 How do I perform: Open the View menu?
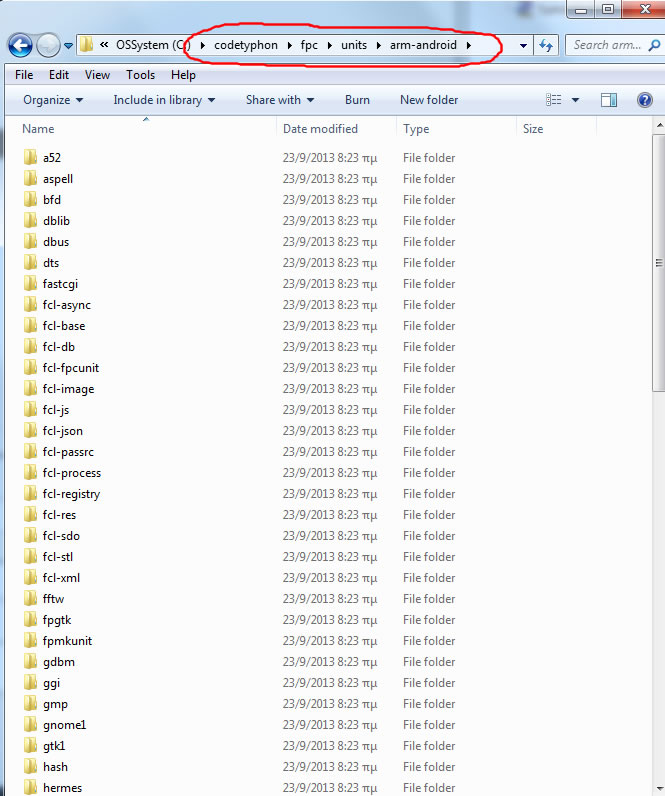coord(97,75)
